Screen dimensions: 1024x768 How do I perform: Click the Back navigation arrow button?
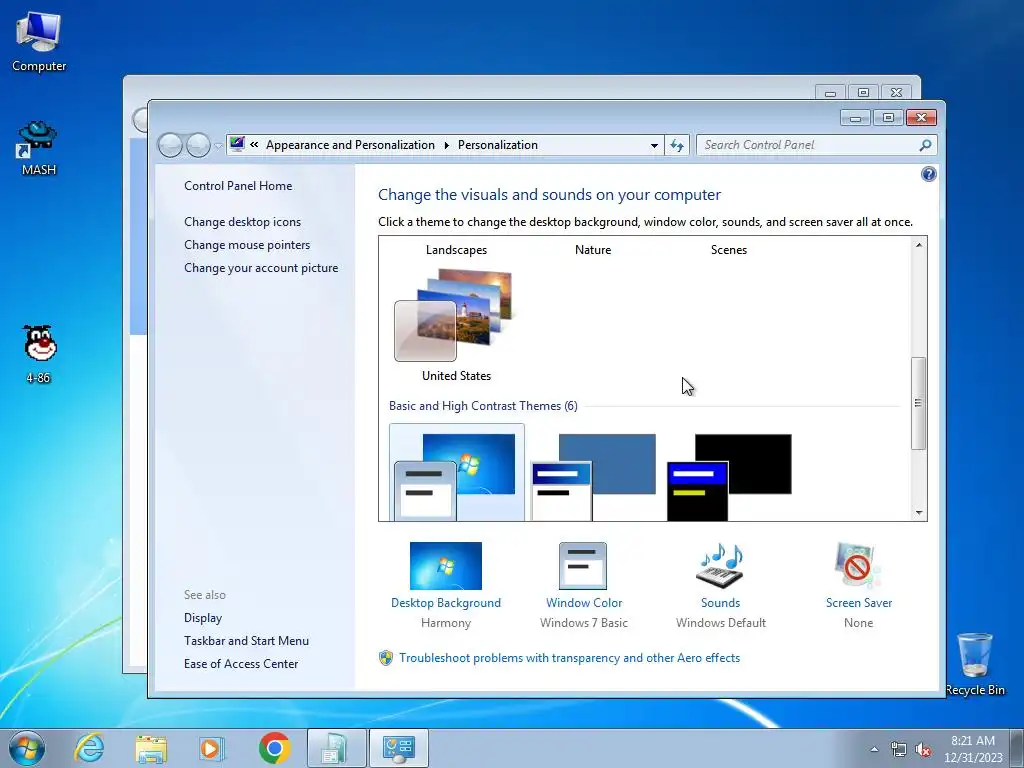[x=170, y=145]
